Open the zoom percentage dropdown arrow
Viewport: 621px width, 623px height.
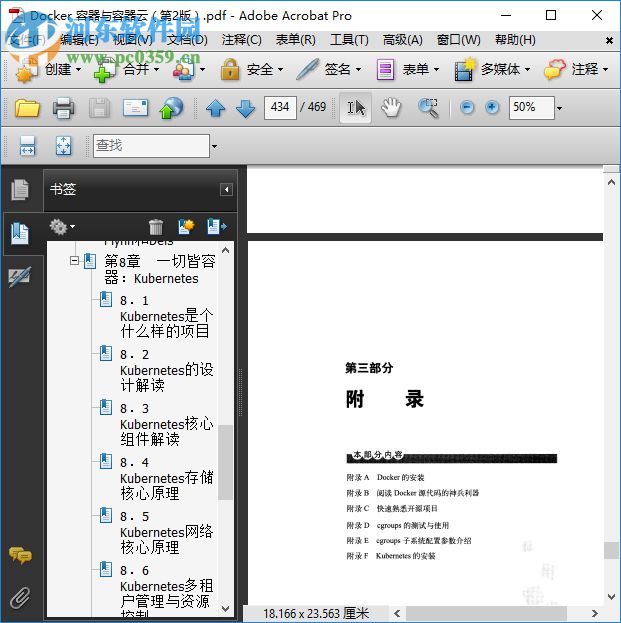tap(559, 108)
